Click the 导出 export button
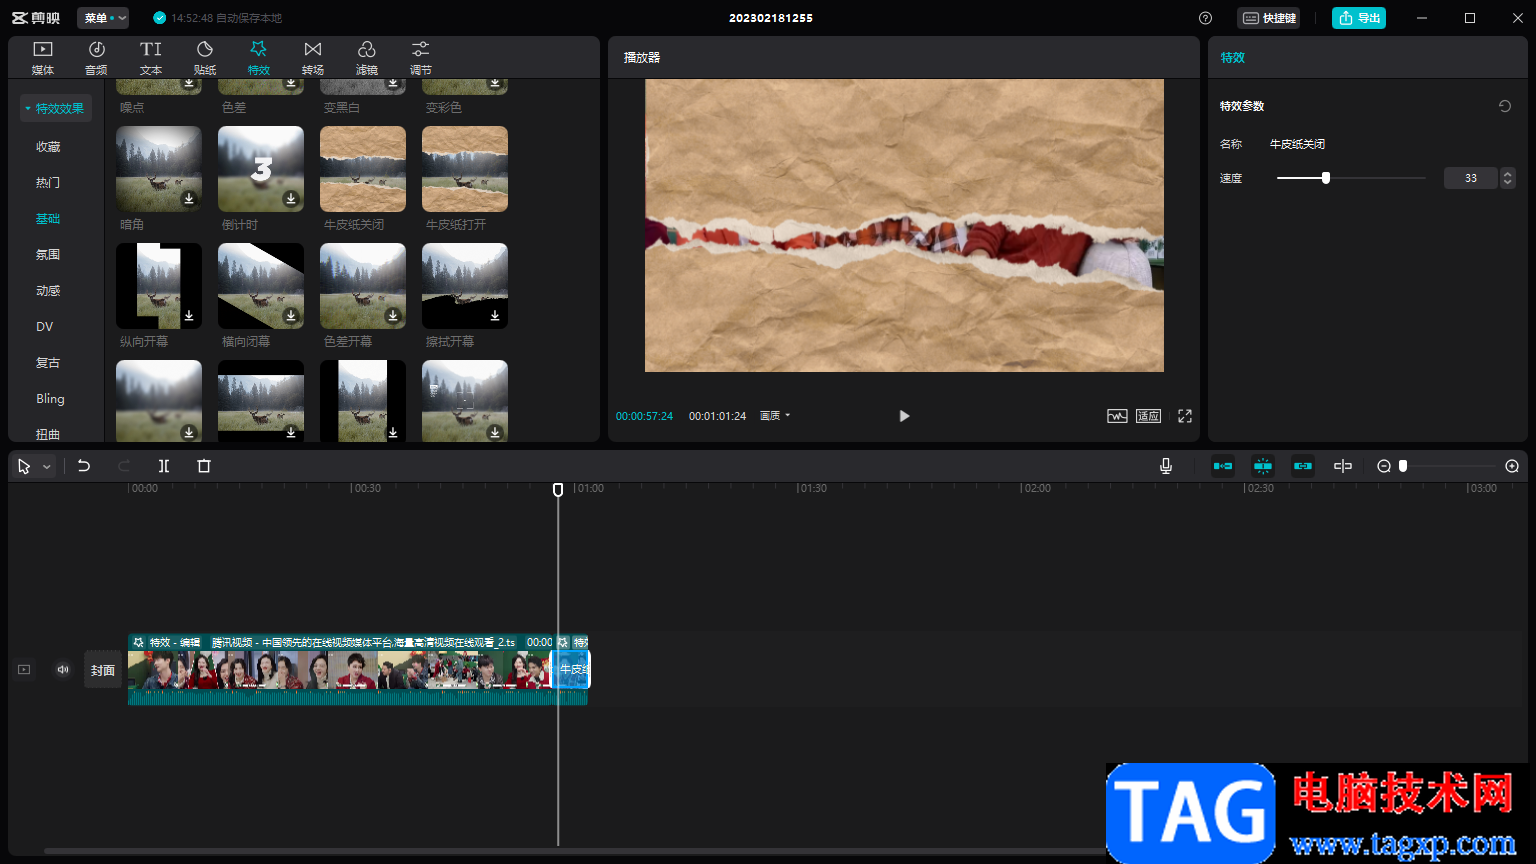This screenshot has height=864, width=1536. pos(1359,18)
